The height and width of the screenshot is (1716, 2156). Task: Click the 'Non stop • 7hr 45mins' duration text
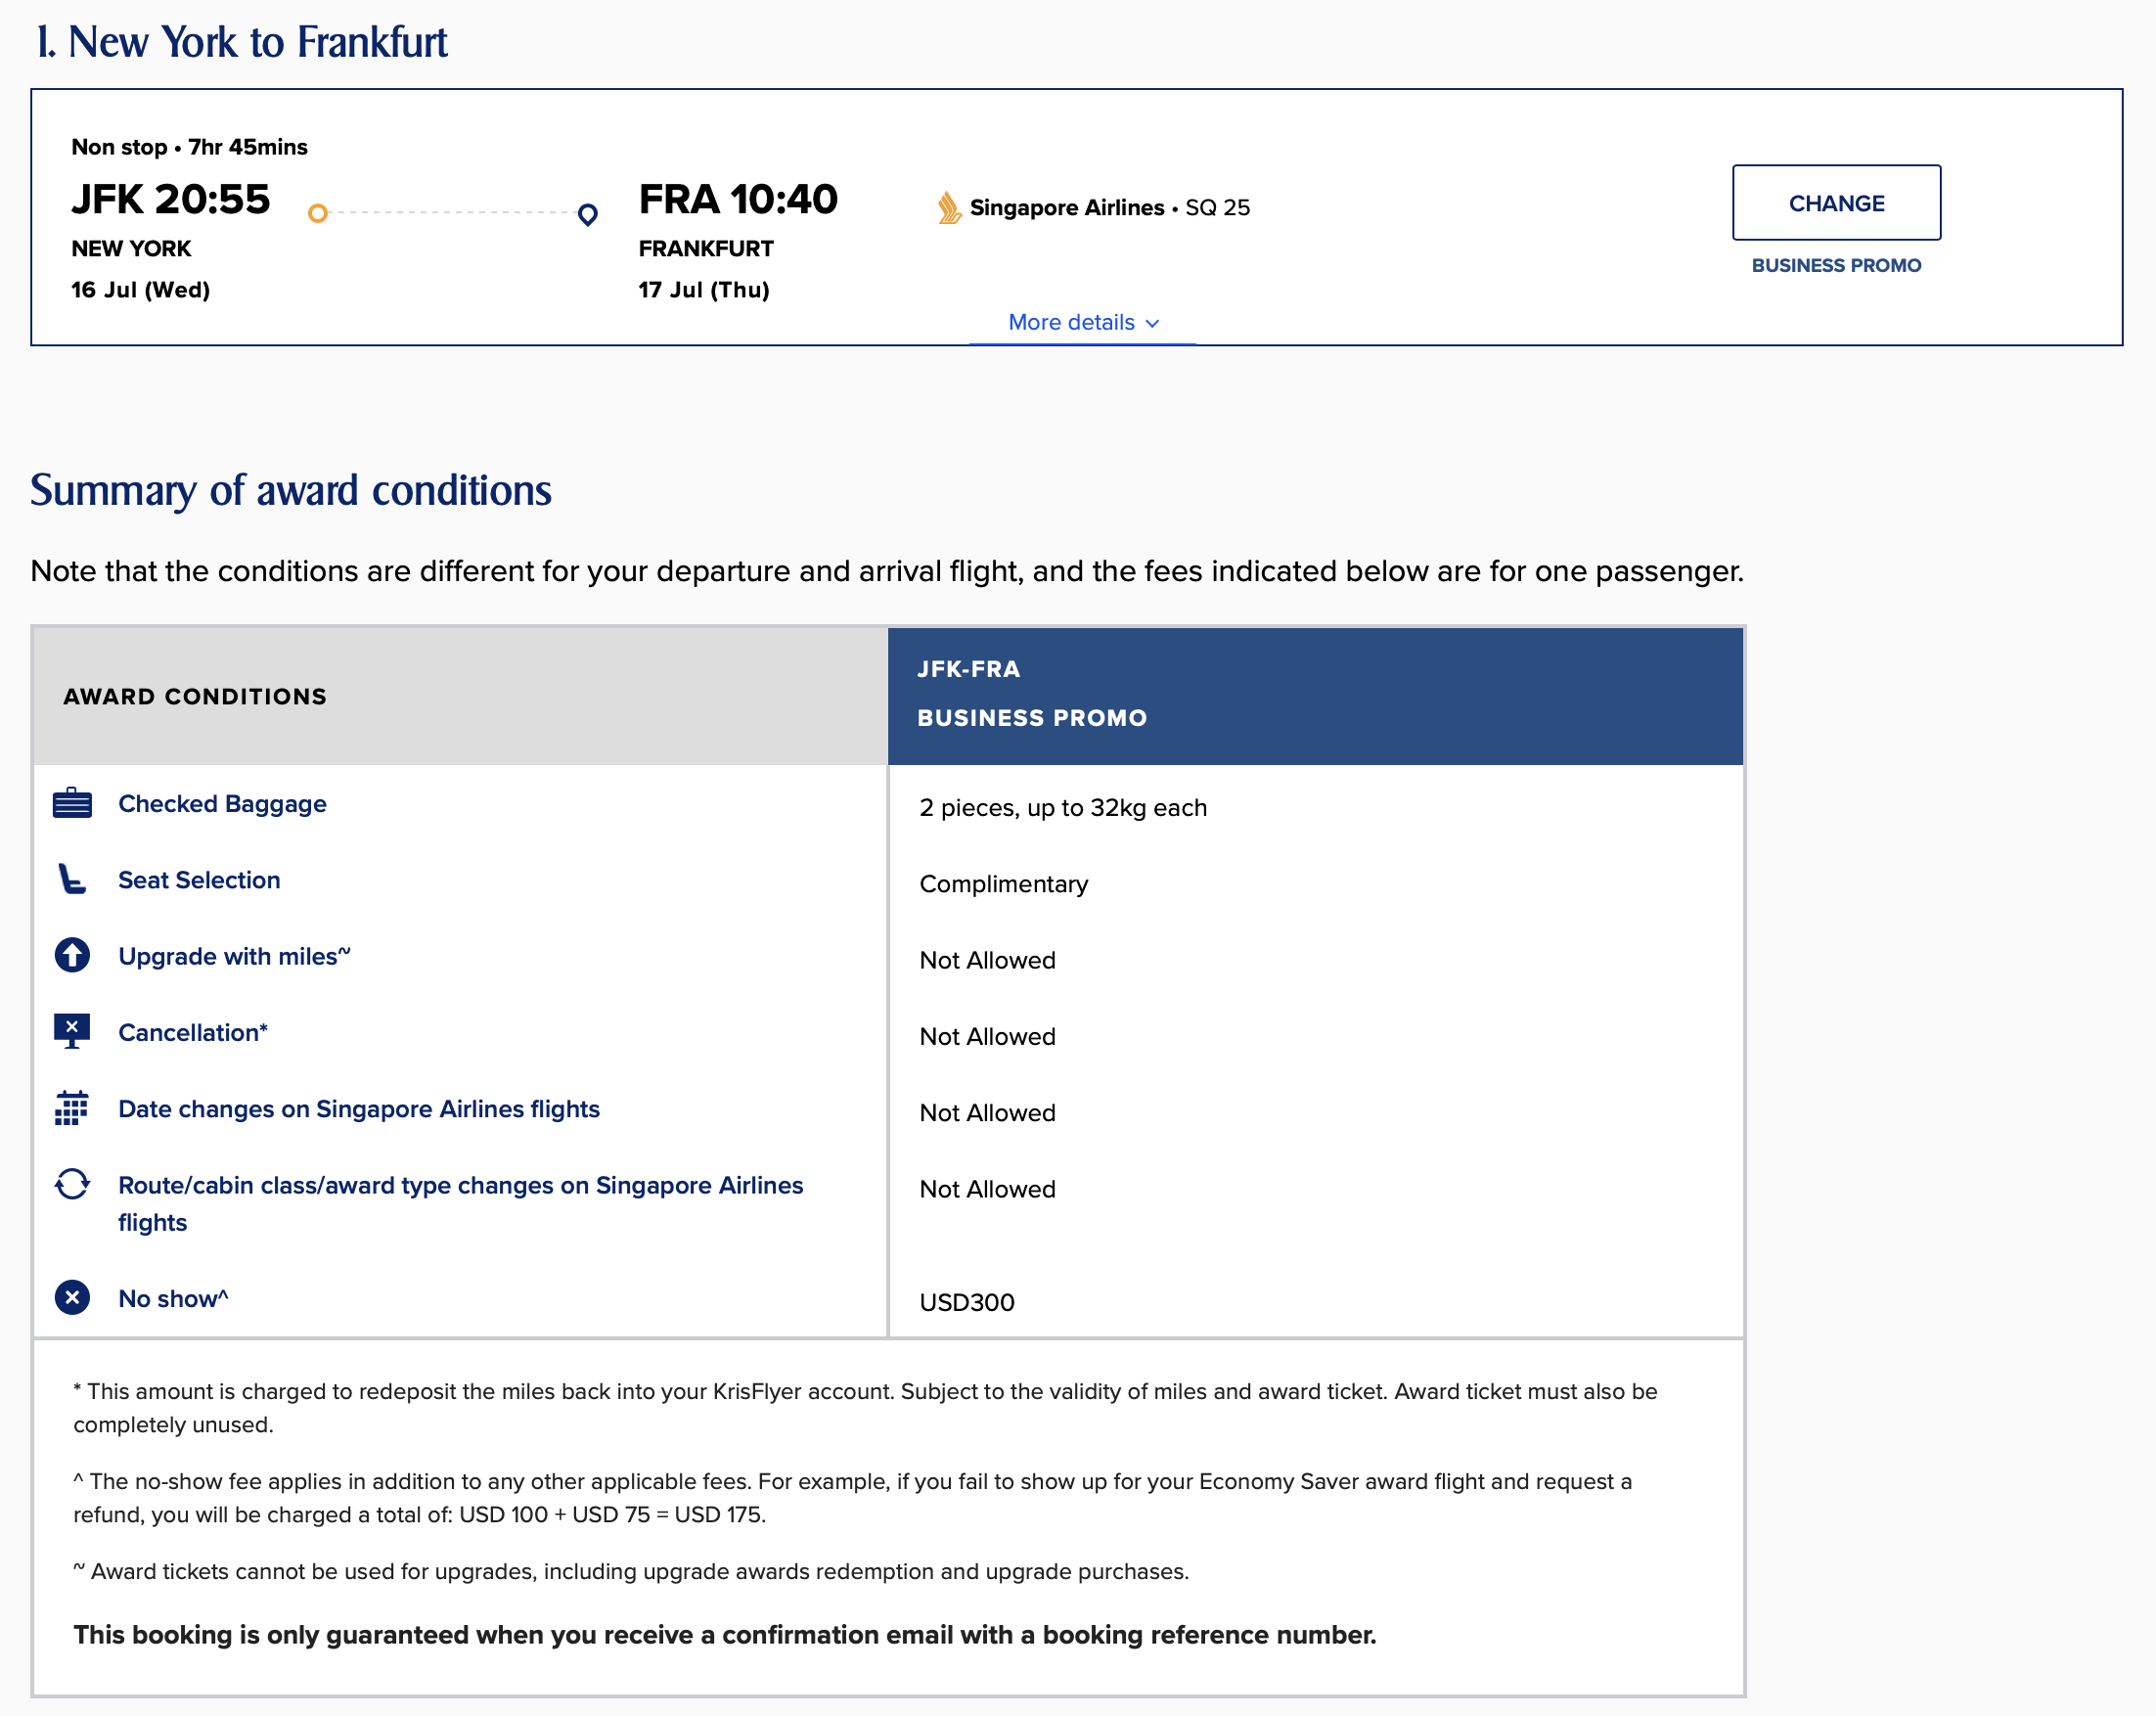point(189,147)
